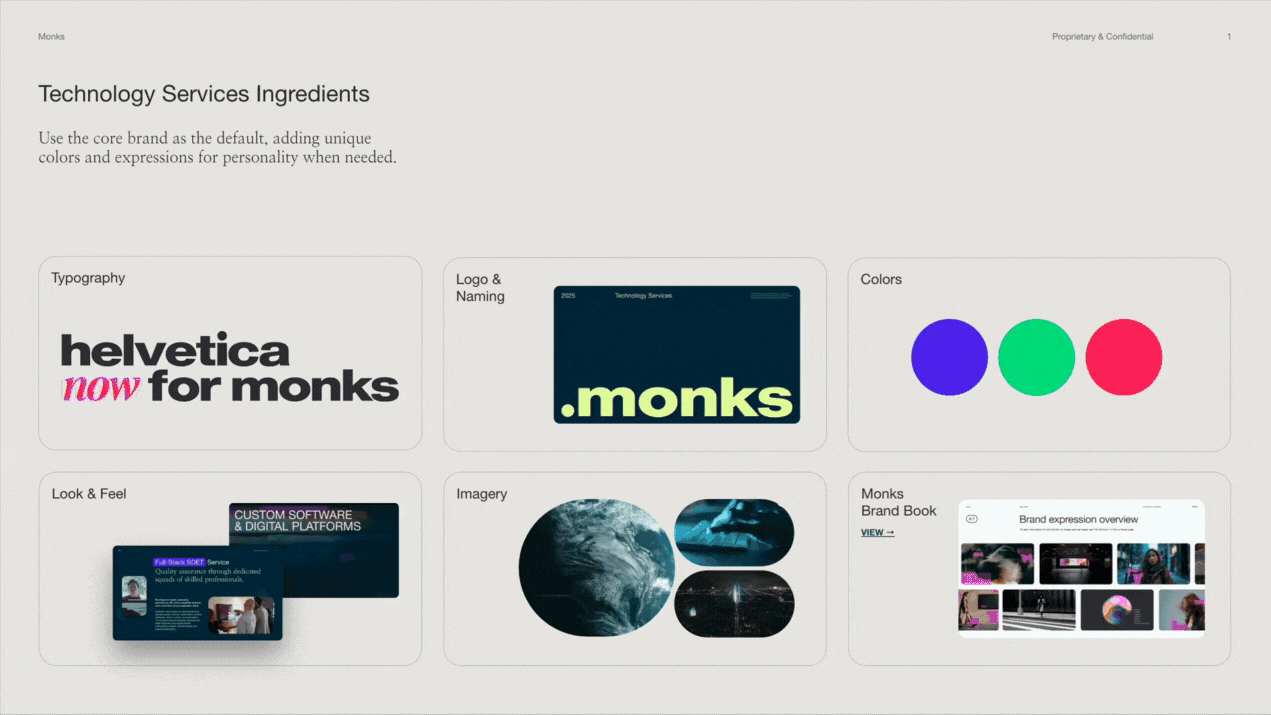Click the dark night city aerial image
The height and width of the screenshot is (715, 1271).
[734, 604]
